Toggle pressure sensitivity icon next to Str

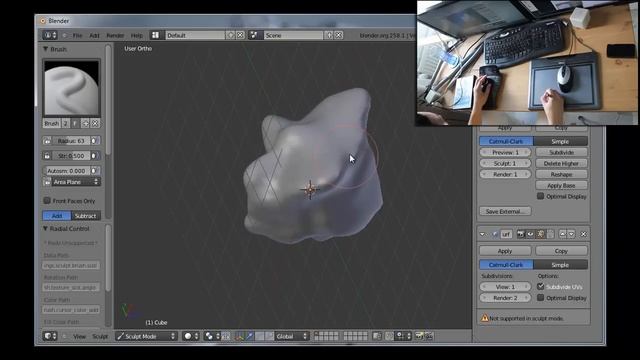[x=95, y=156]
